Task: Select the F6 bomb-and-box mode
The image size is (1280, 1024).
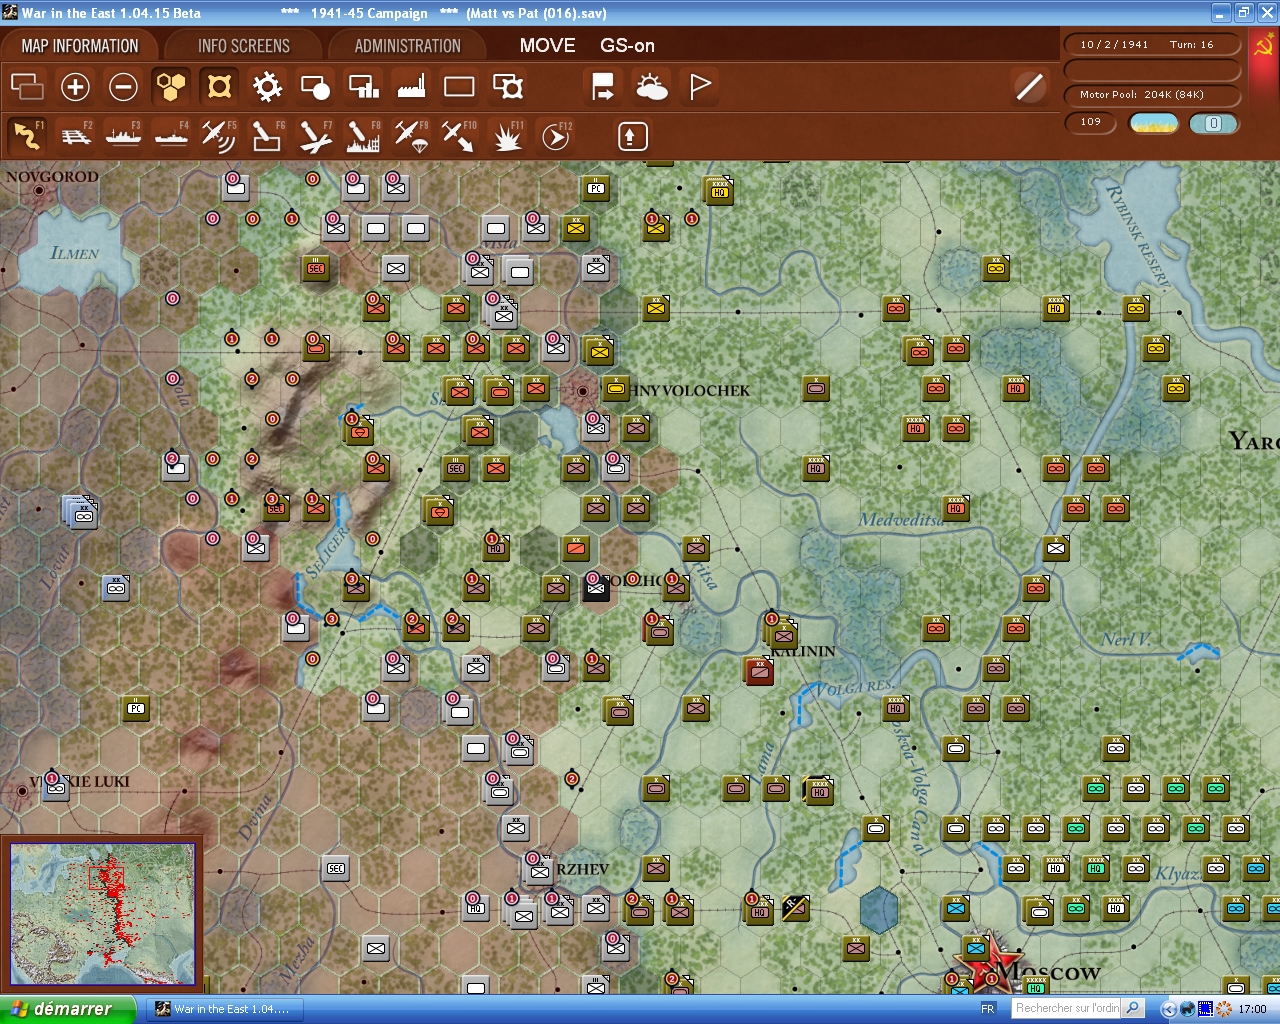Action: pos(267,136)
